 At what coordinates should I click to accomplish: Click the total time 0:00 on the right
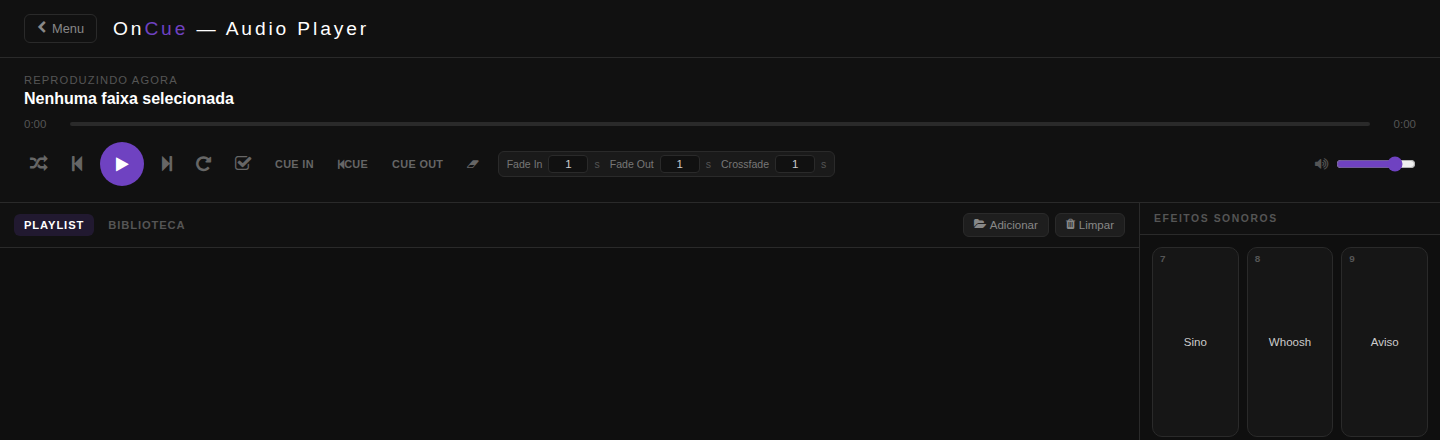pyautogui.click(x=1405, y=124)
